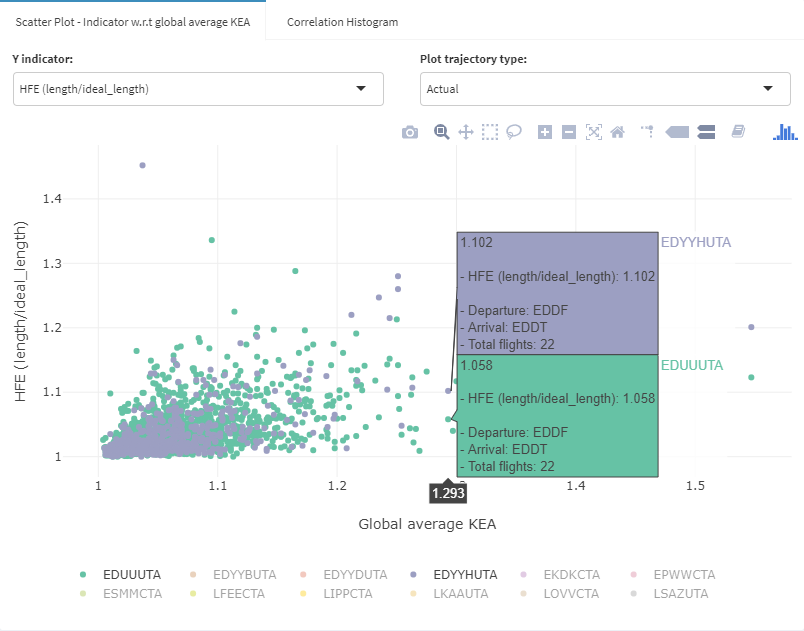
Task: Toggle EKDKCTA legend series
Action: pyautogui.click(x=560, y=575)
